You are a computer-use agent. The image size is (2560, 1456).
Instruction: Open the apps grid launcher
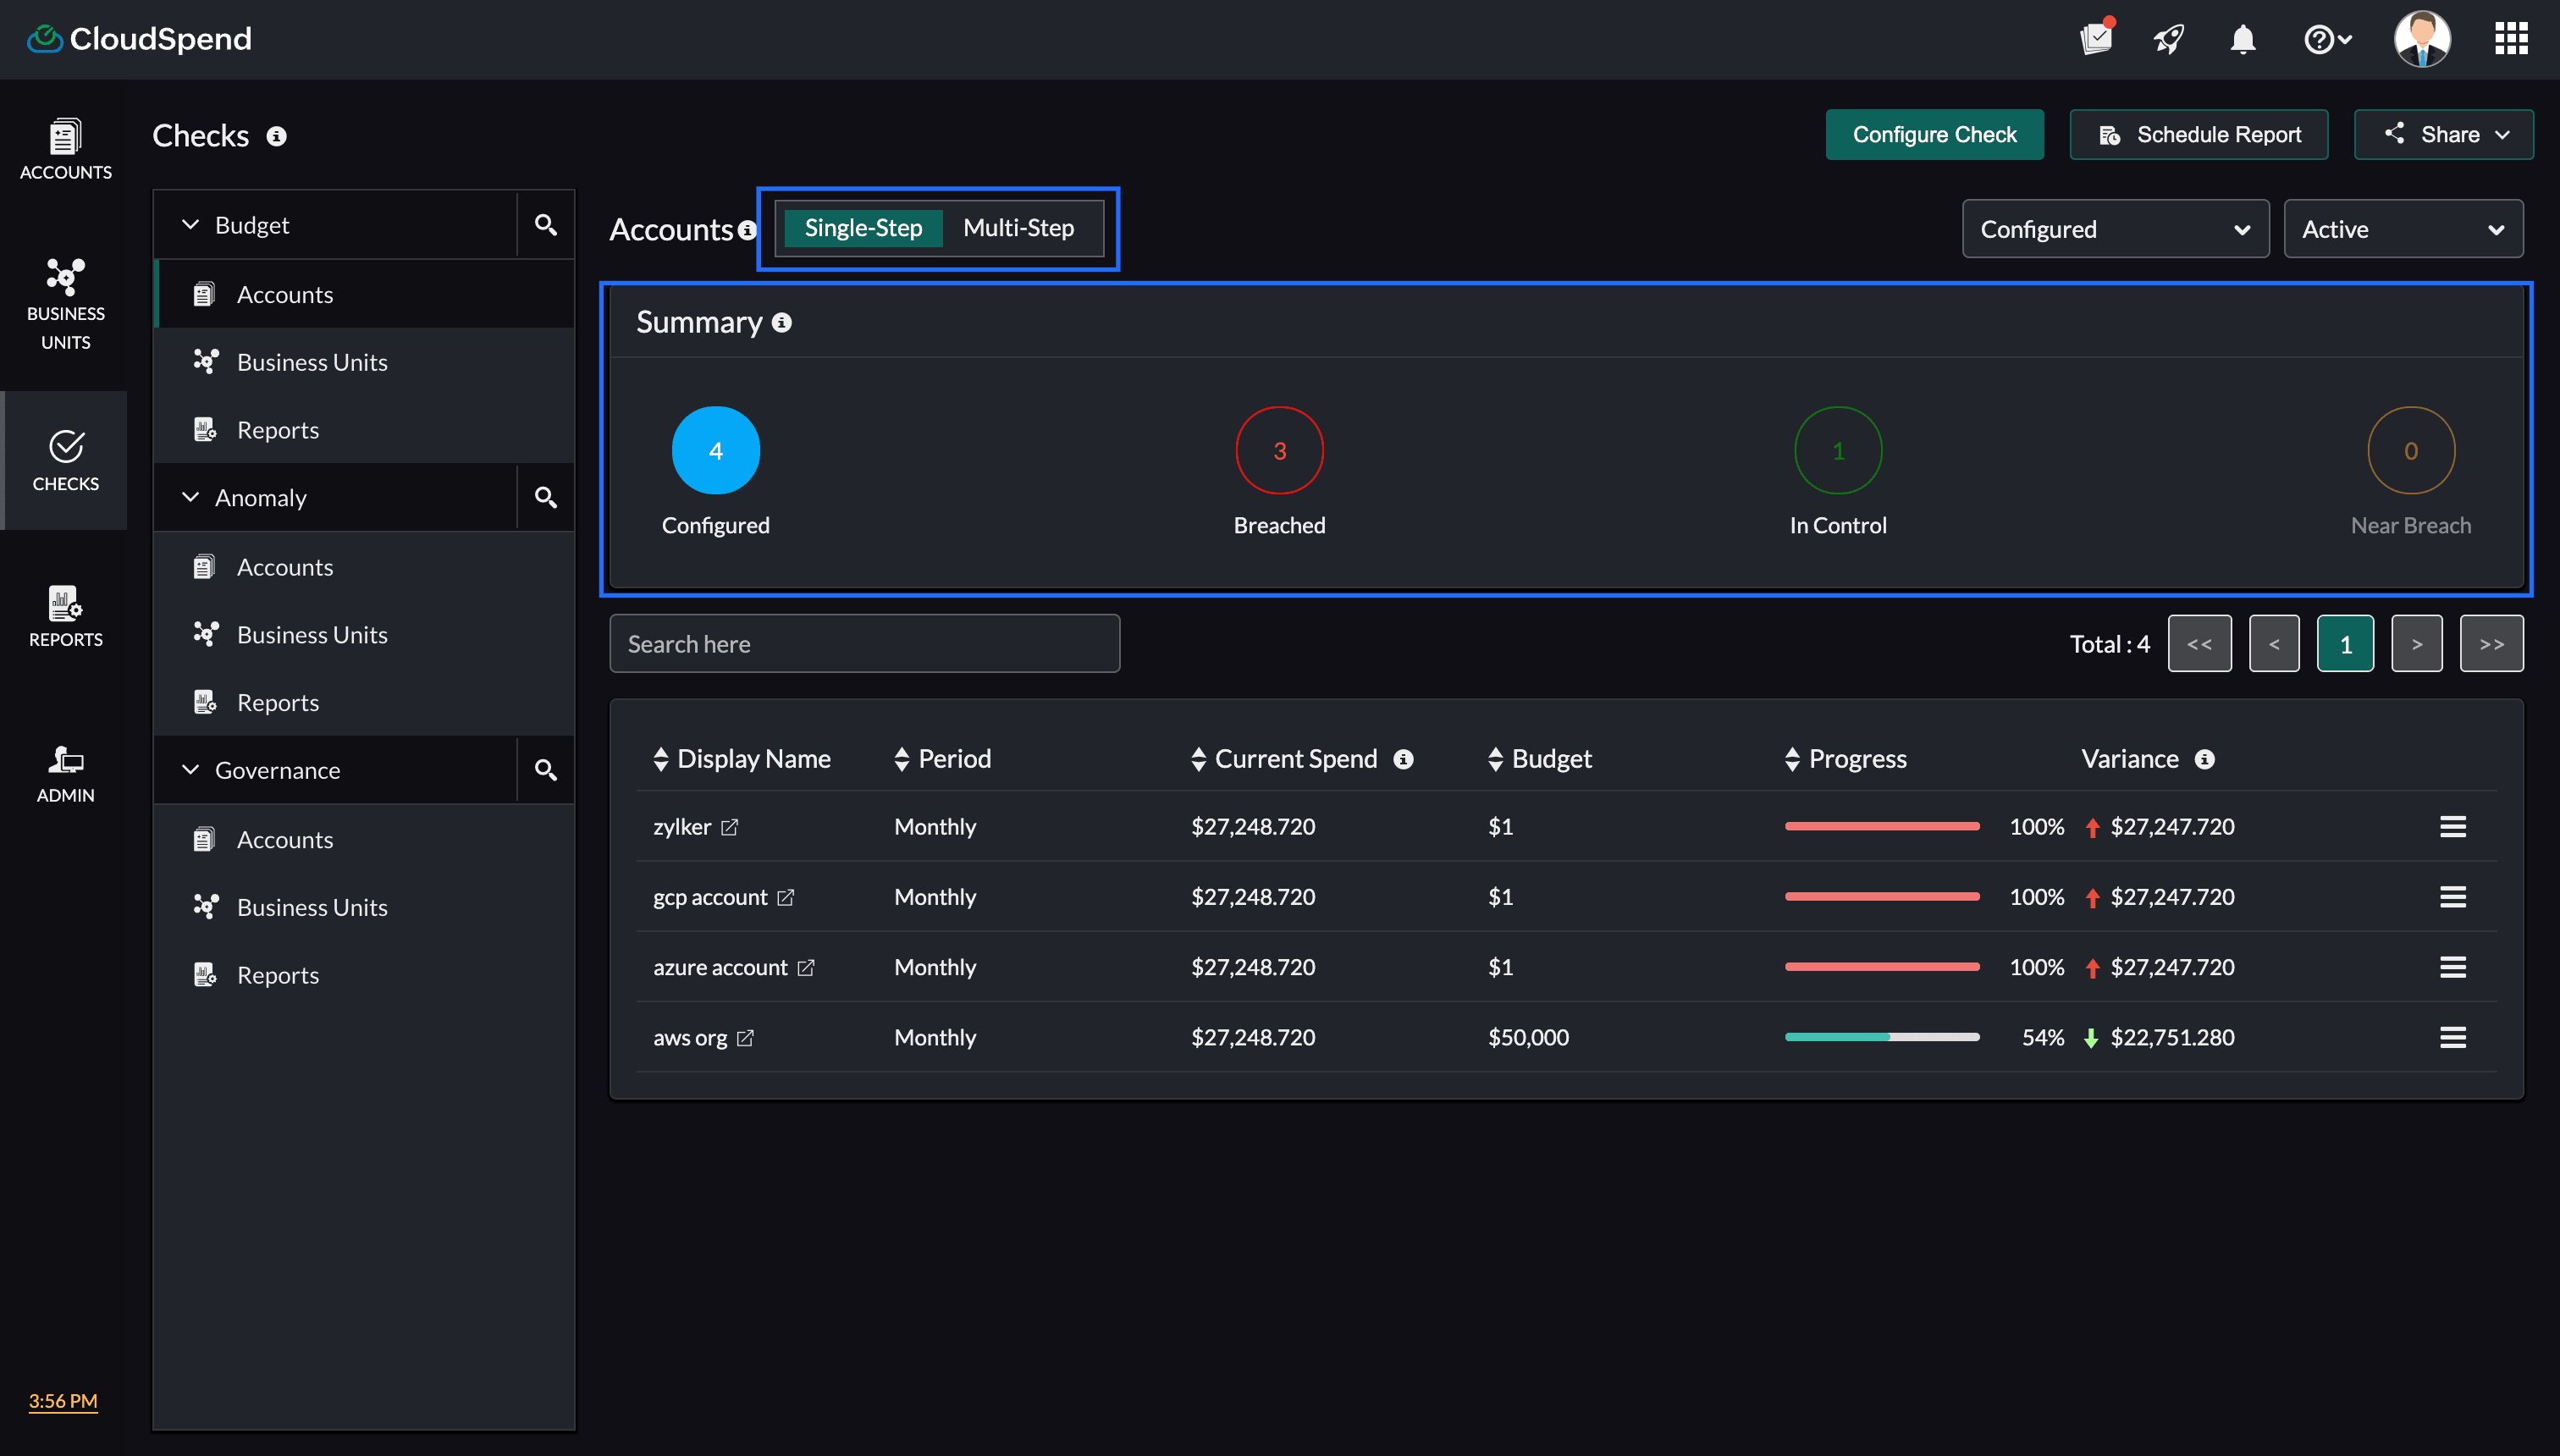click(2511, 39)
